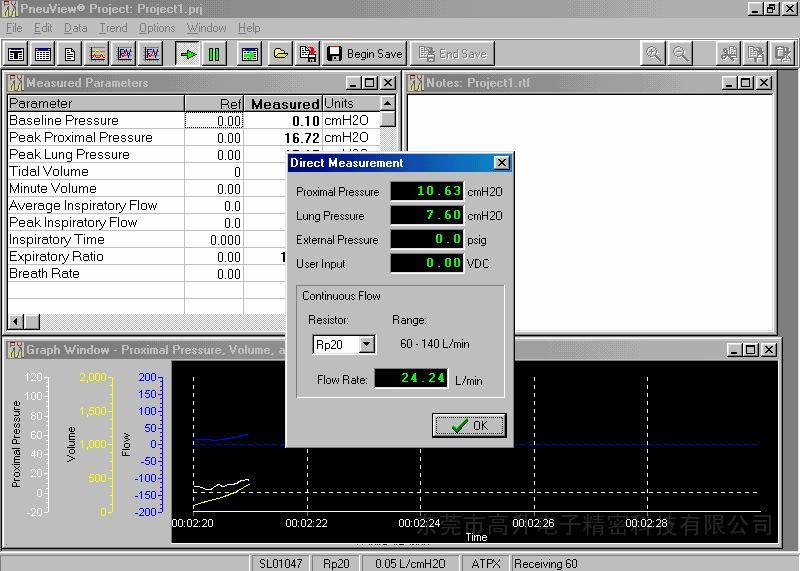The width and height of the screenshot is (800, 571).
Task: Click the zoom out magnifier icon
Action: point(680,54)
